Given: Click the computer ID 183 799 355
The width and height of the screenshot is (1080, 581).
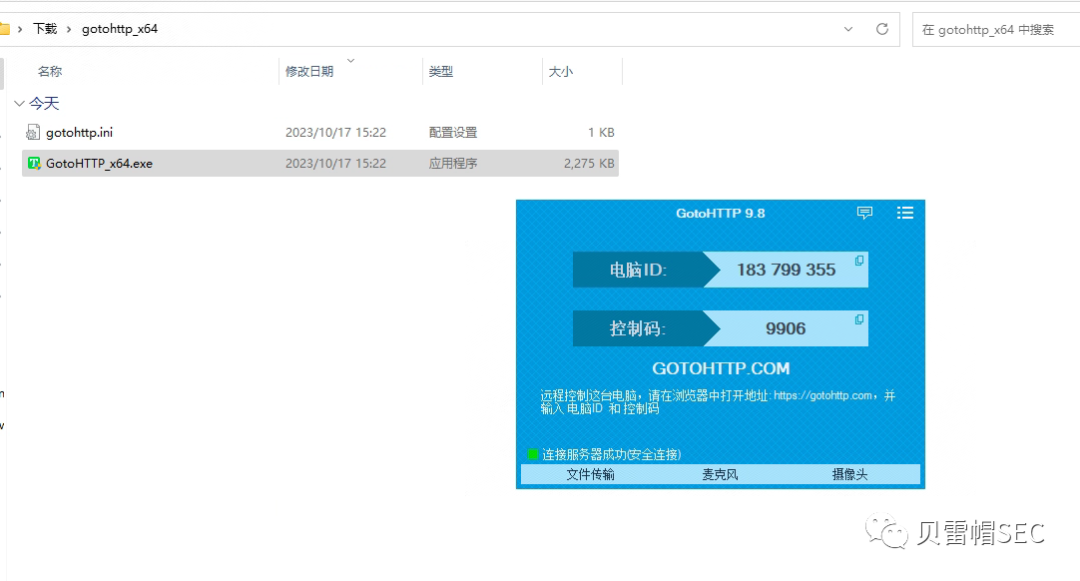Looking at the screenshot, I should coord(786,270).
